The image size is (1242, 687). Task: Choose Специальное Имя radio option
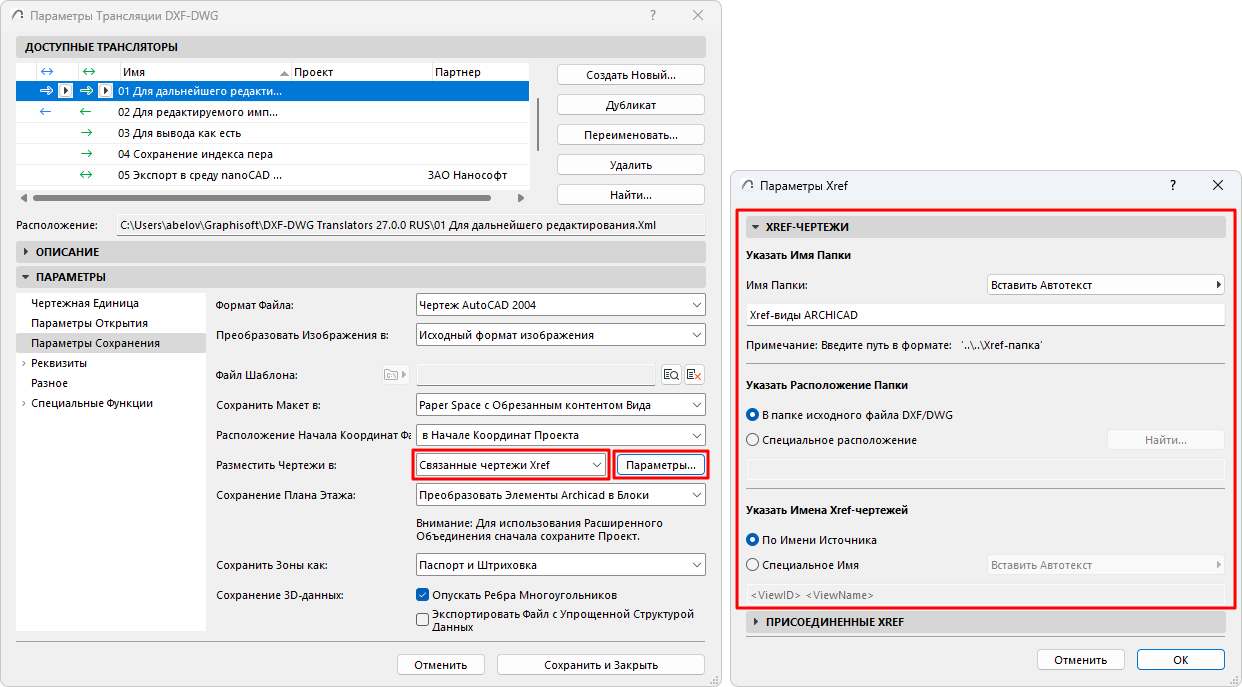click(753, 565)
